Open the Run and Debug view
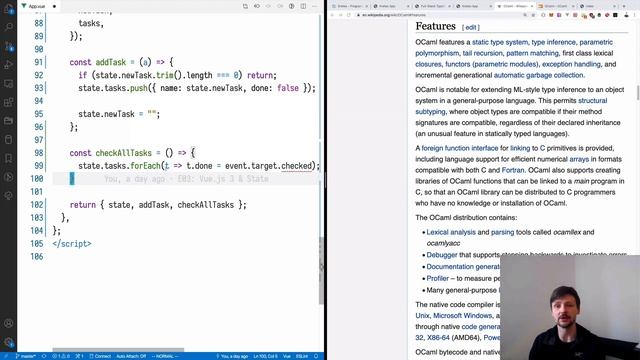The image size is (640, 360). coord(9,64)
